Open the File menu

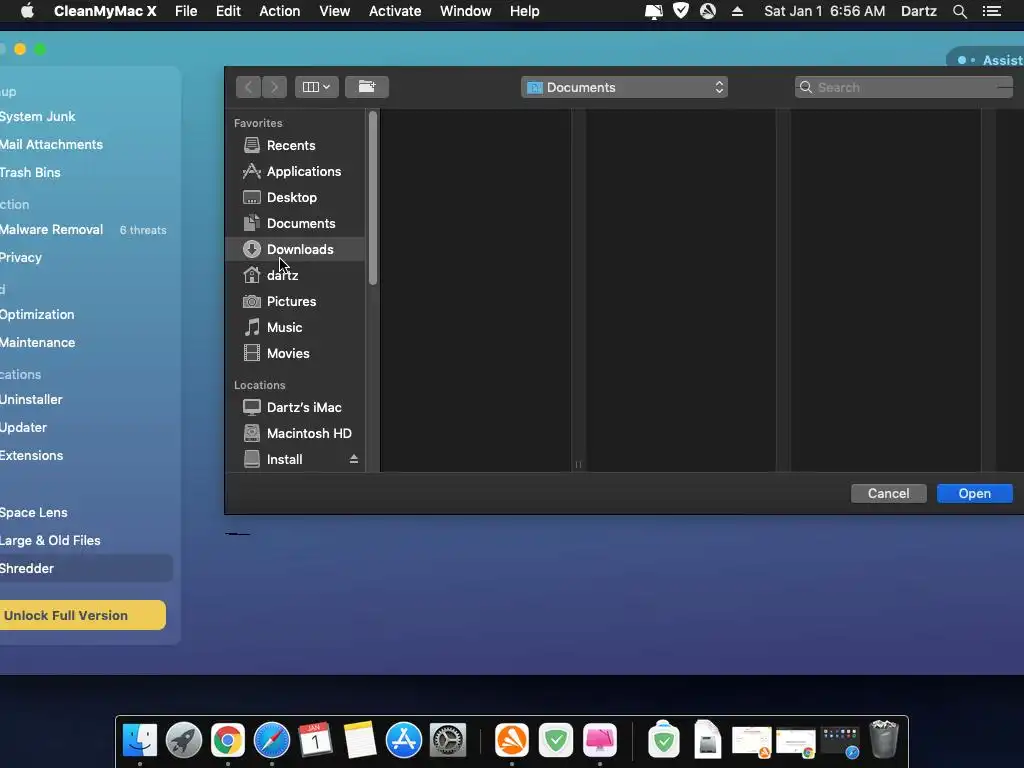186,11
